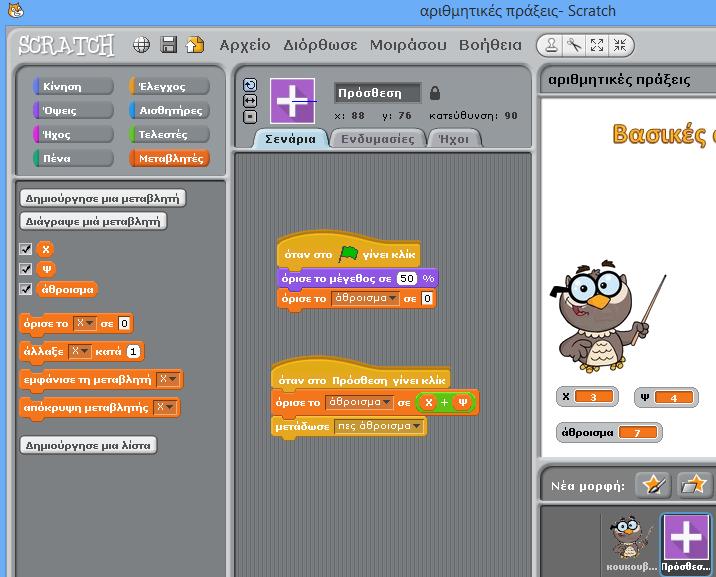Select the Όψεις block category
The width and height of the screenshot is (716, 577).
pos(74,110)
